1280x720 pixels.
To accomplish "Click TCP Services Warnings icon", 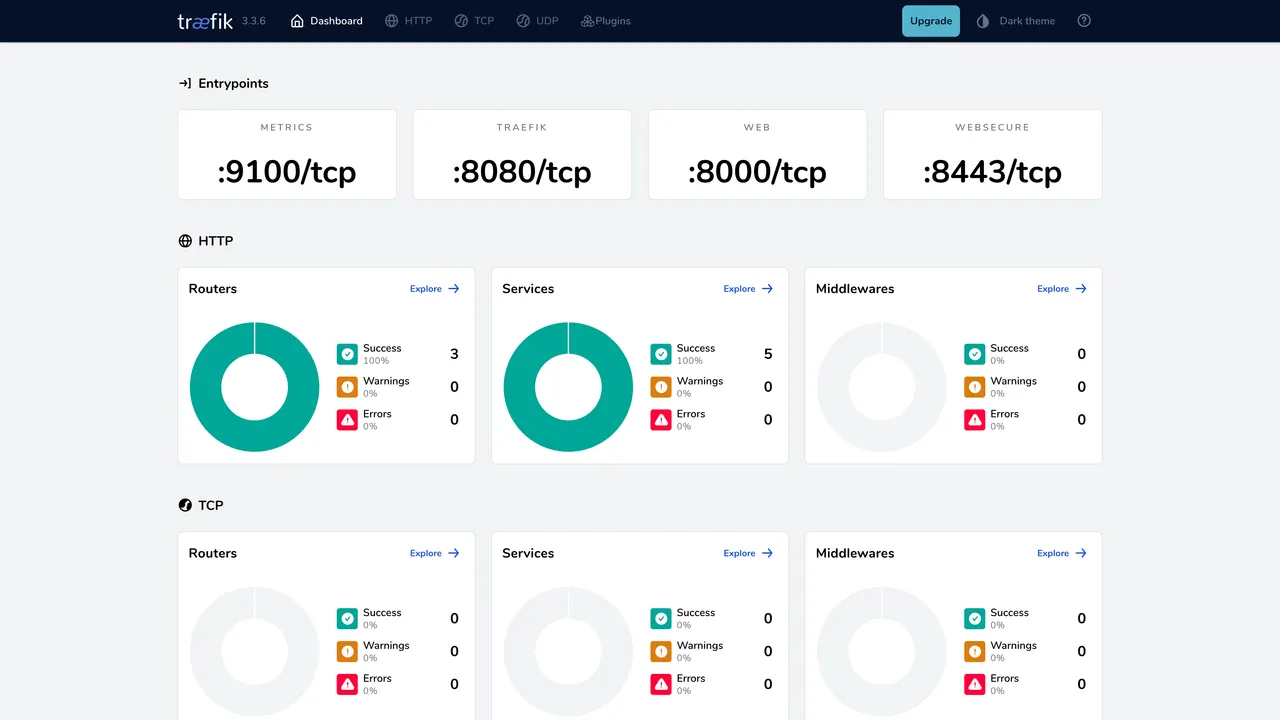I will coord(661,651).
